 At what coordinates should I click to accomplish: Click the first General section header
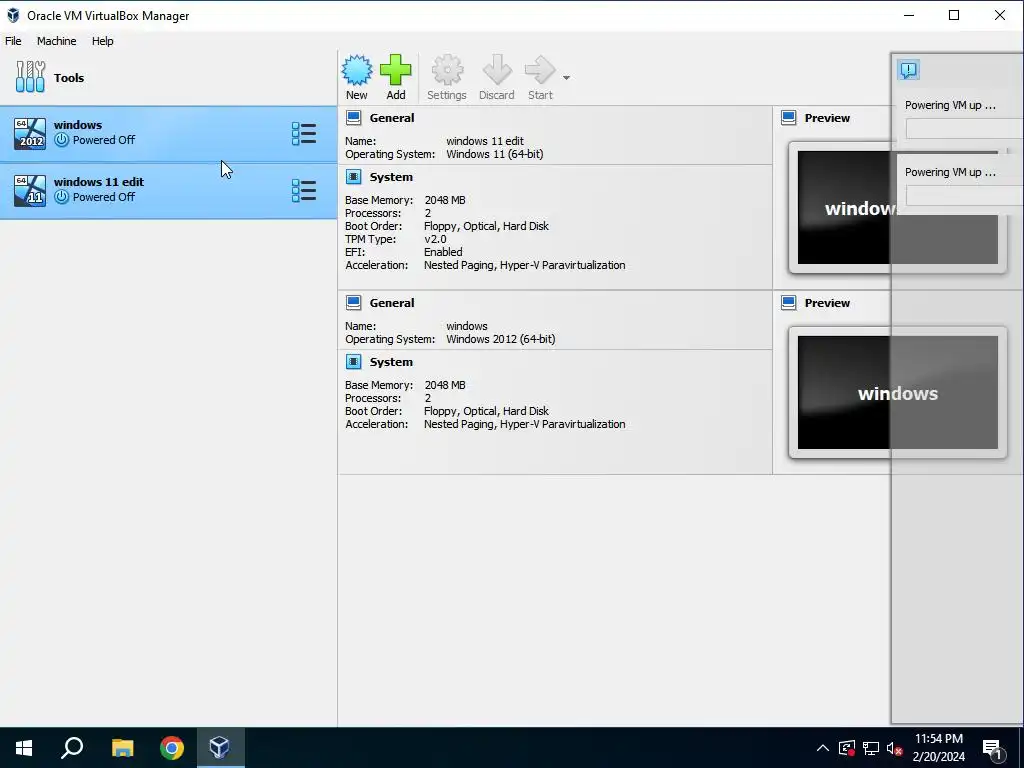(x=392, y=118)
